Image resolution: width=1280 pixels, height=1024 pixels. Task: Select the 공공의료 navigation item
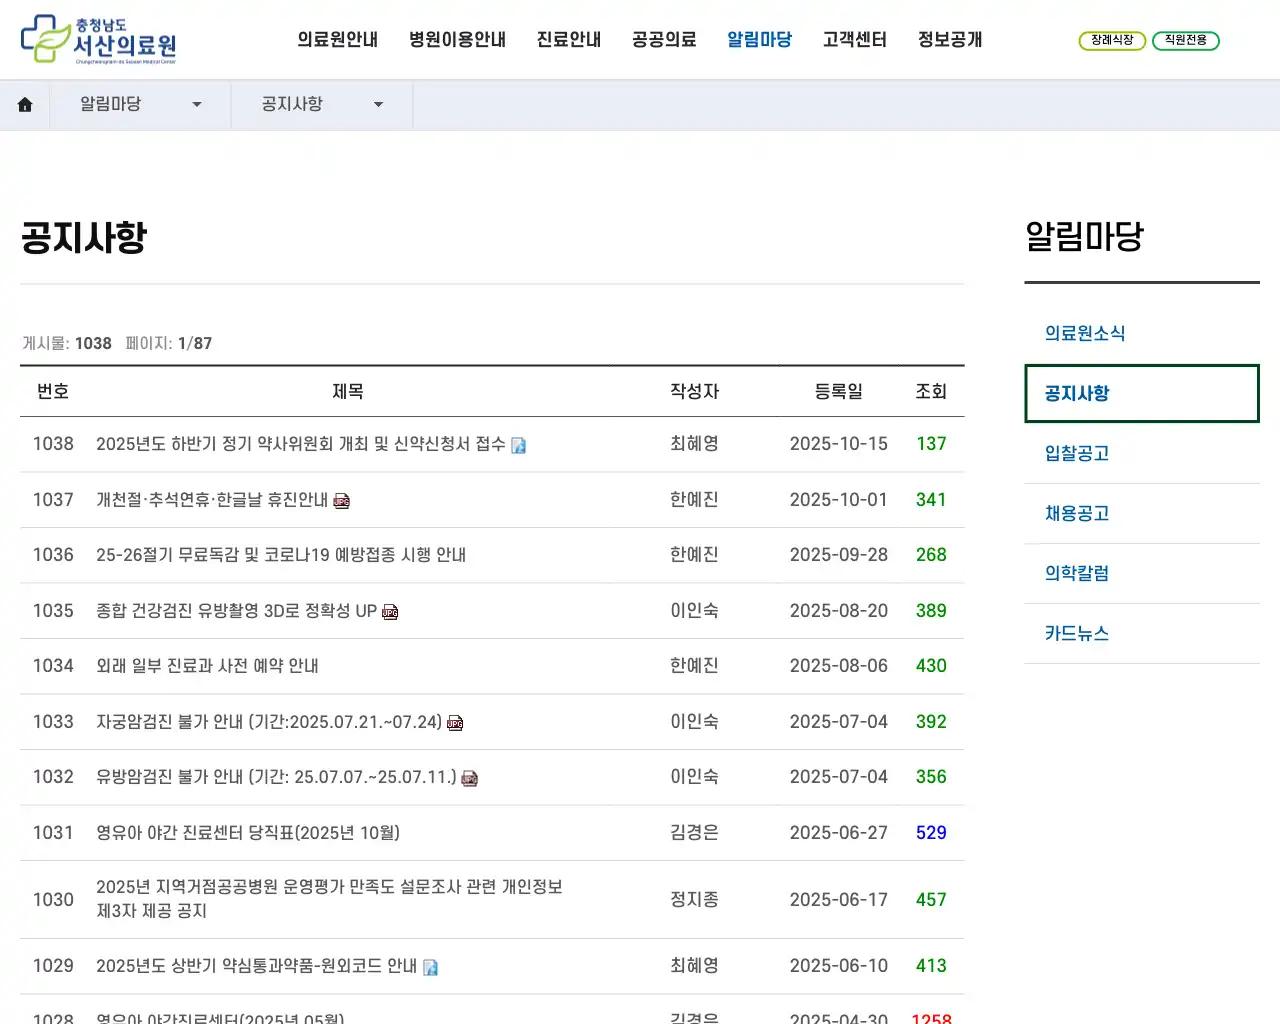[x=663, y=39]
